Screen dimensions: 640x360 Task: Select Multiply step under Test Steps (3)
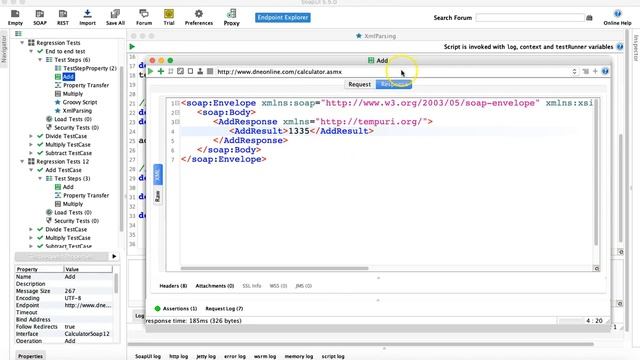tap(69, 204)
